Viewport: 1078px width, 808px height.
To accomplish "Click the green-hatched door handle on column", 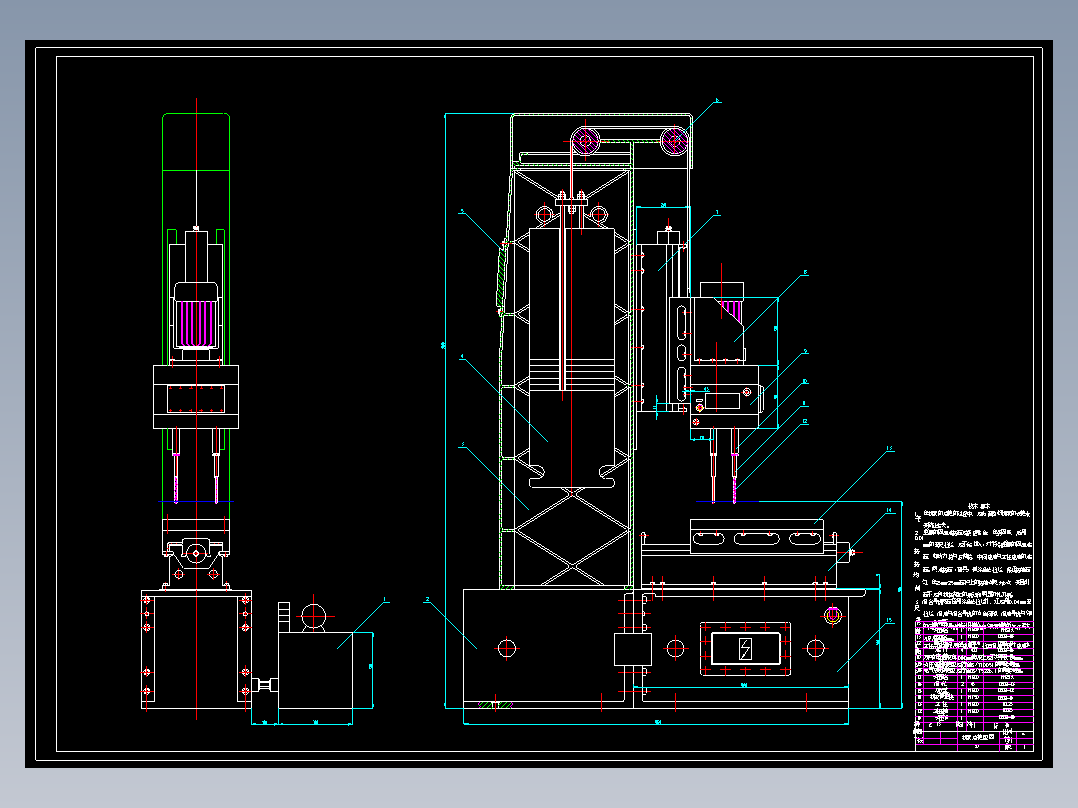I will 503,276.
